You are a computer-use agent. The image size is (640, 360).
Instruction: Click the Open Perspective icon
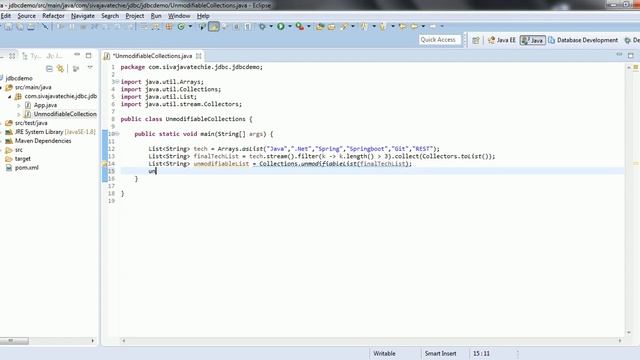coord(476,40)
